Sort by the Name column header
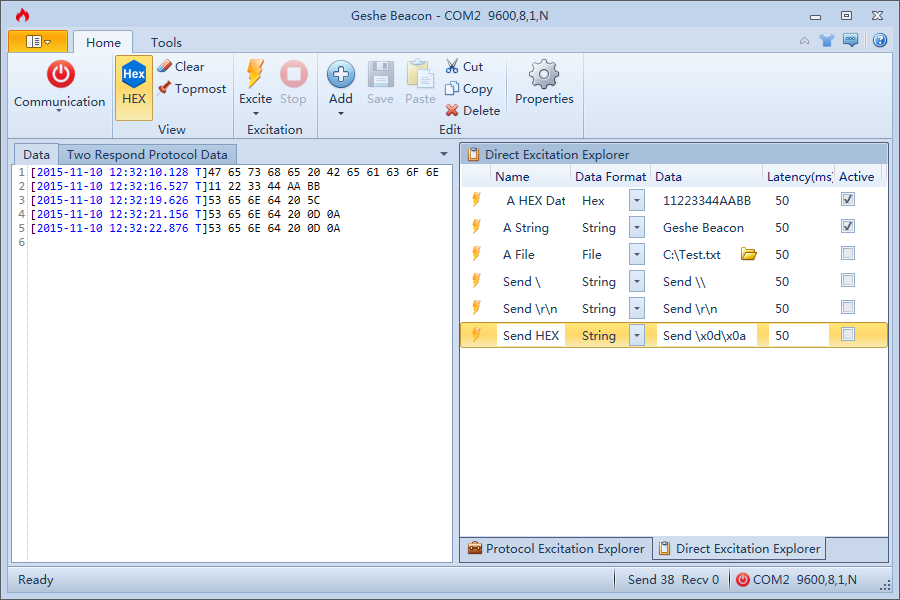 pos(530,176)
